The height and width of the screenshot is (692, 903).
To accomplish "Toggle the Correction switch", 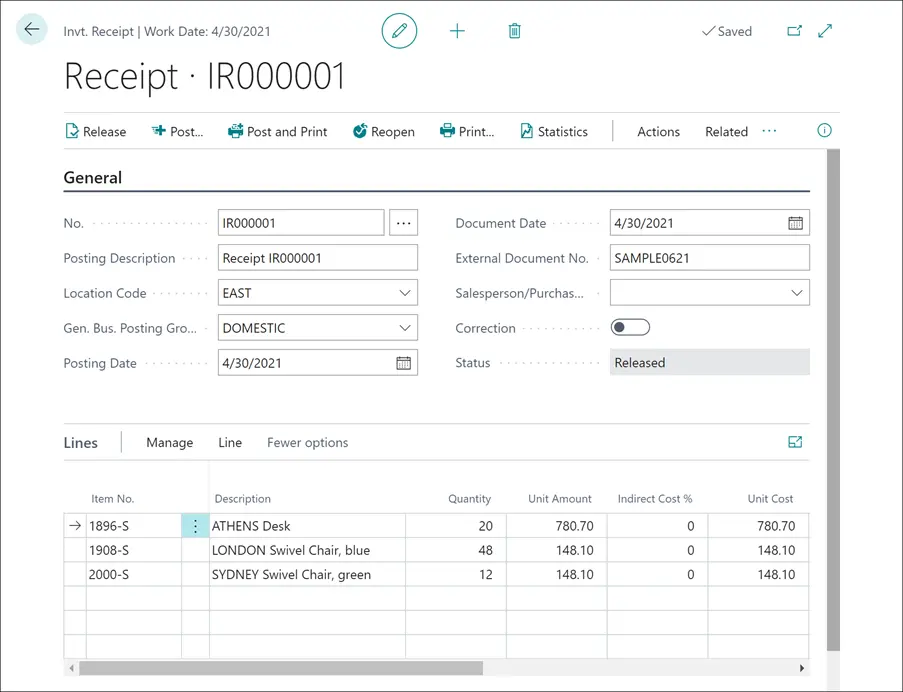I will 630,328.
